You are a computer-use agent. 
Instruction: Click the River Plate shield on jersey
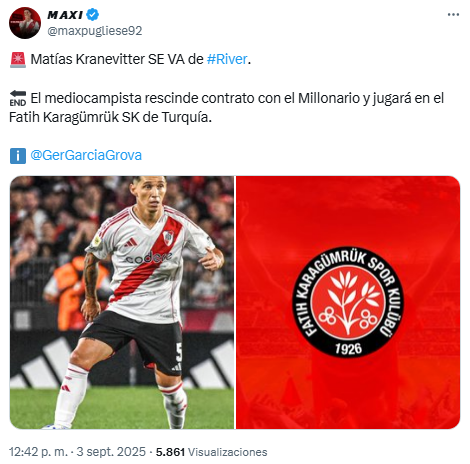[168, 238]
